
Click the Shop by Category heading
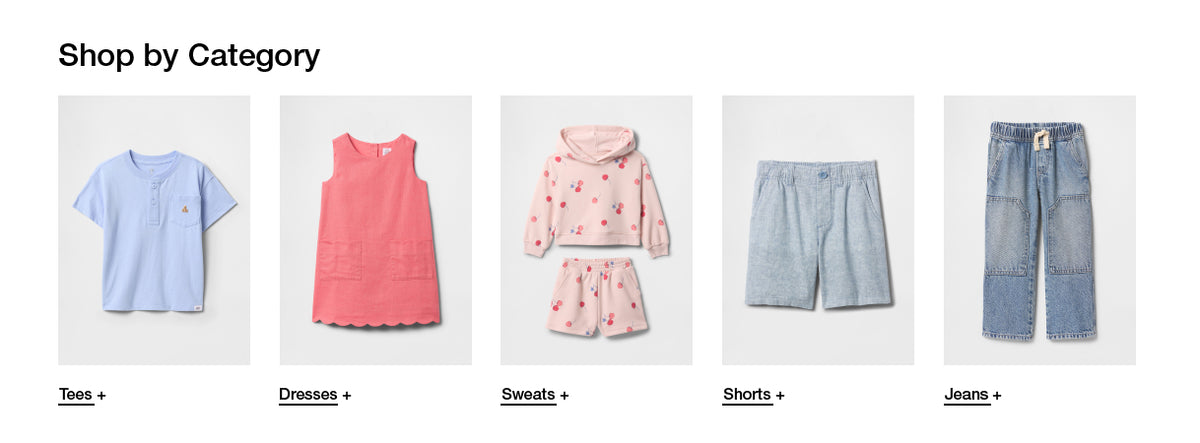click(189, 55)
